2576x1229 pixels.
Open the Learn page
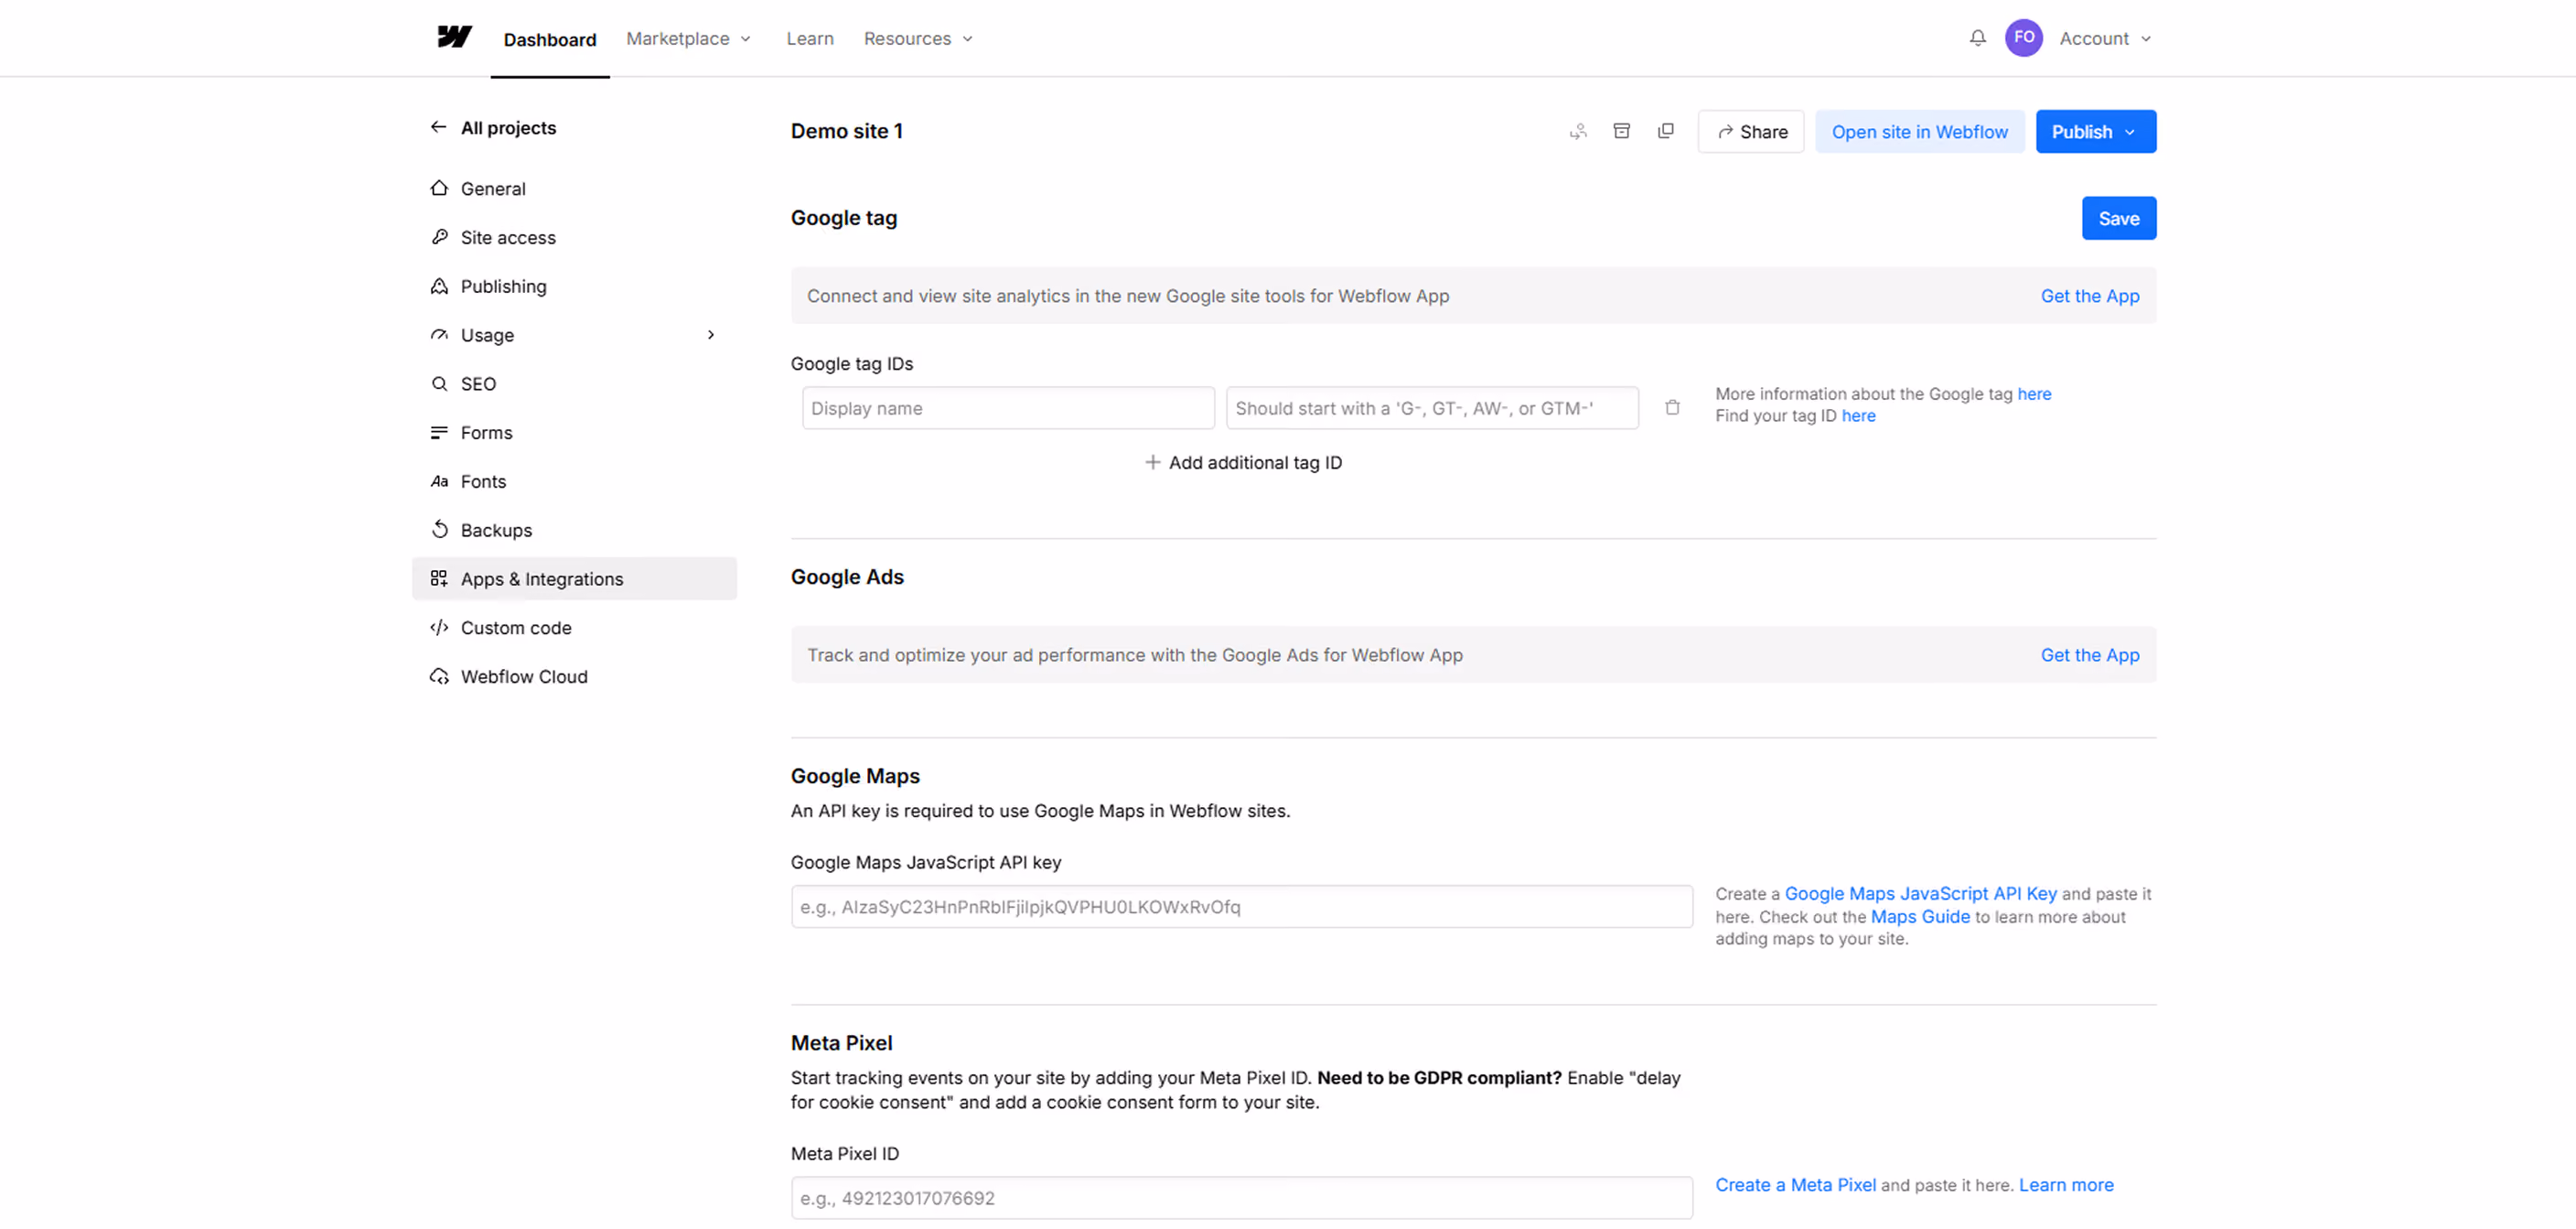pos(810,38)
